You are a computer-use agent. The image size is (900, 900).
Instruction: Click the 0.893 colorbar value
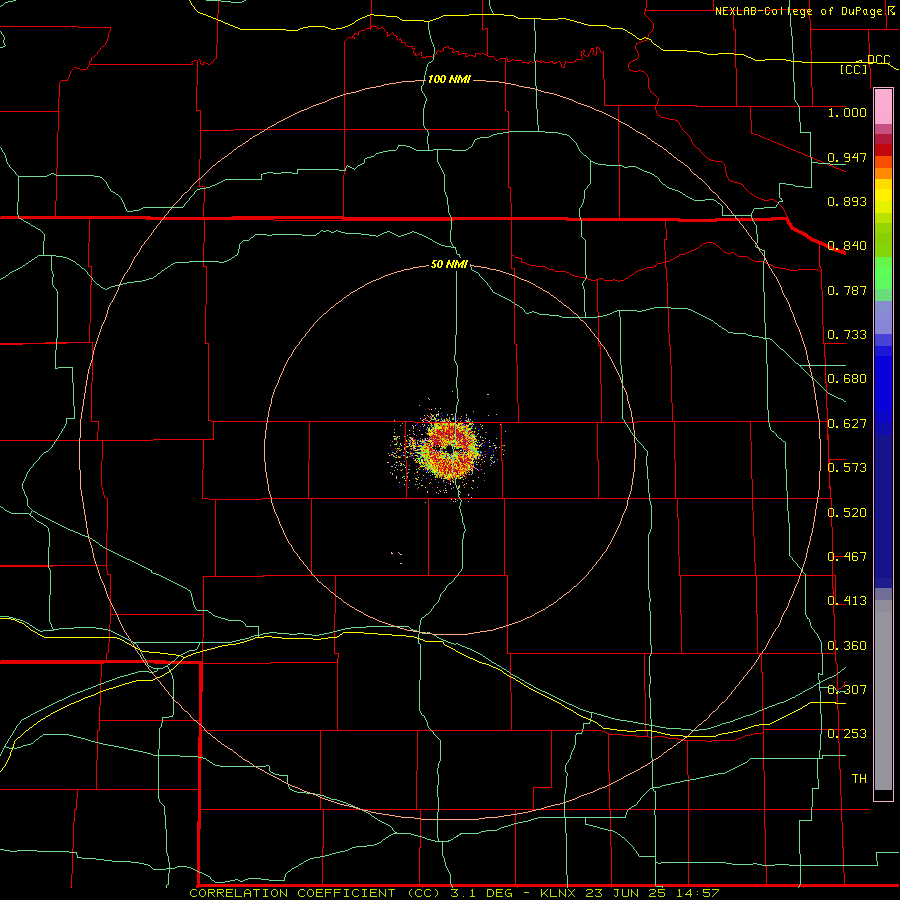[847, 201]
